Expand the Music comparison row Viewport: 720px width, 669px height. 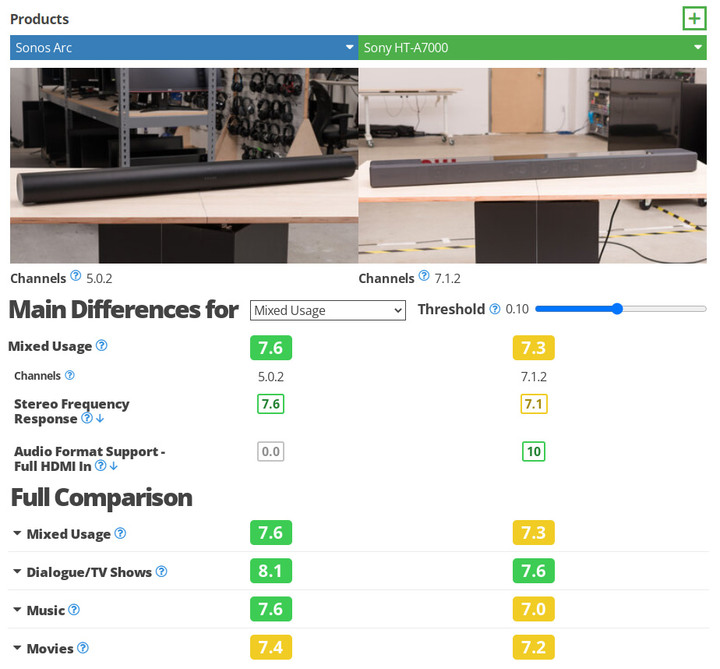[17, 609]
